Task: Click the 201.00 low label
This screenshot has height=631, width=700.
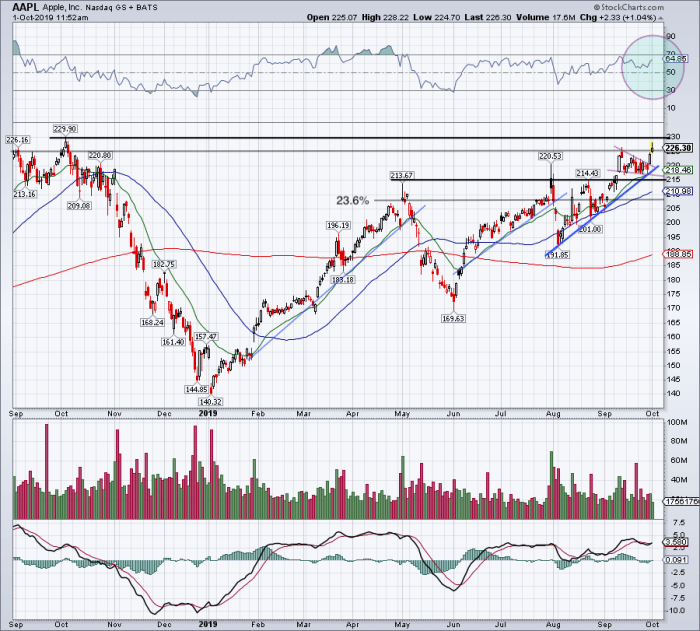Action: point(591,229)
